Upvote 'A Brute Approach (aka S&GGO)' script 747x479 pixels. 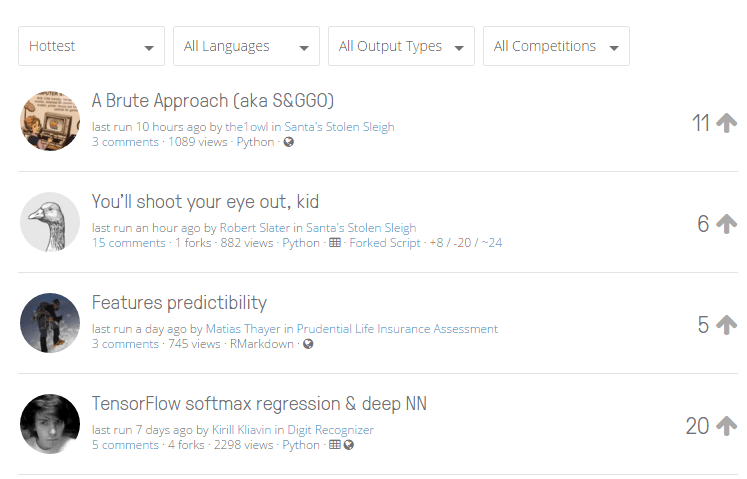727,123
